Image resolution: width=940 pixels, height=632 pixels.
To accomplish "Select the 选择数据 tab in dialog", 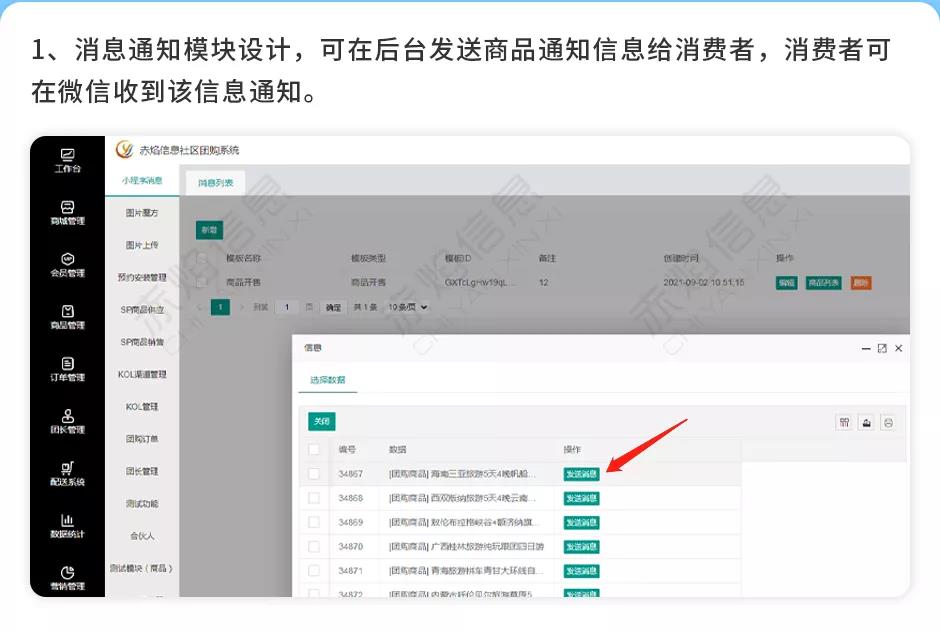I will [327, 381].
